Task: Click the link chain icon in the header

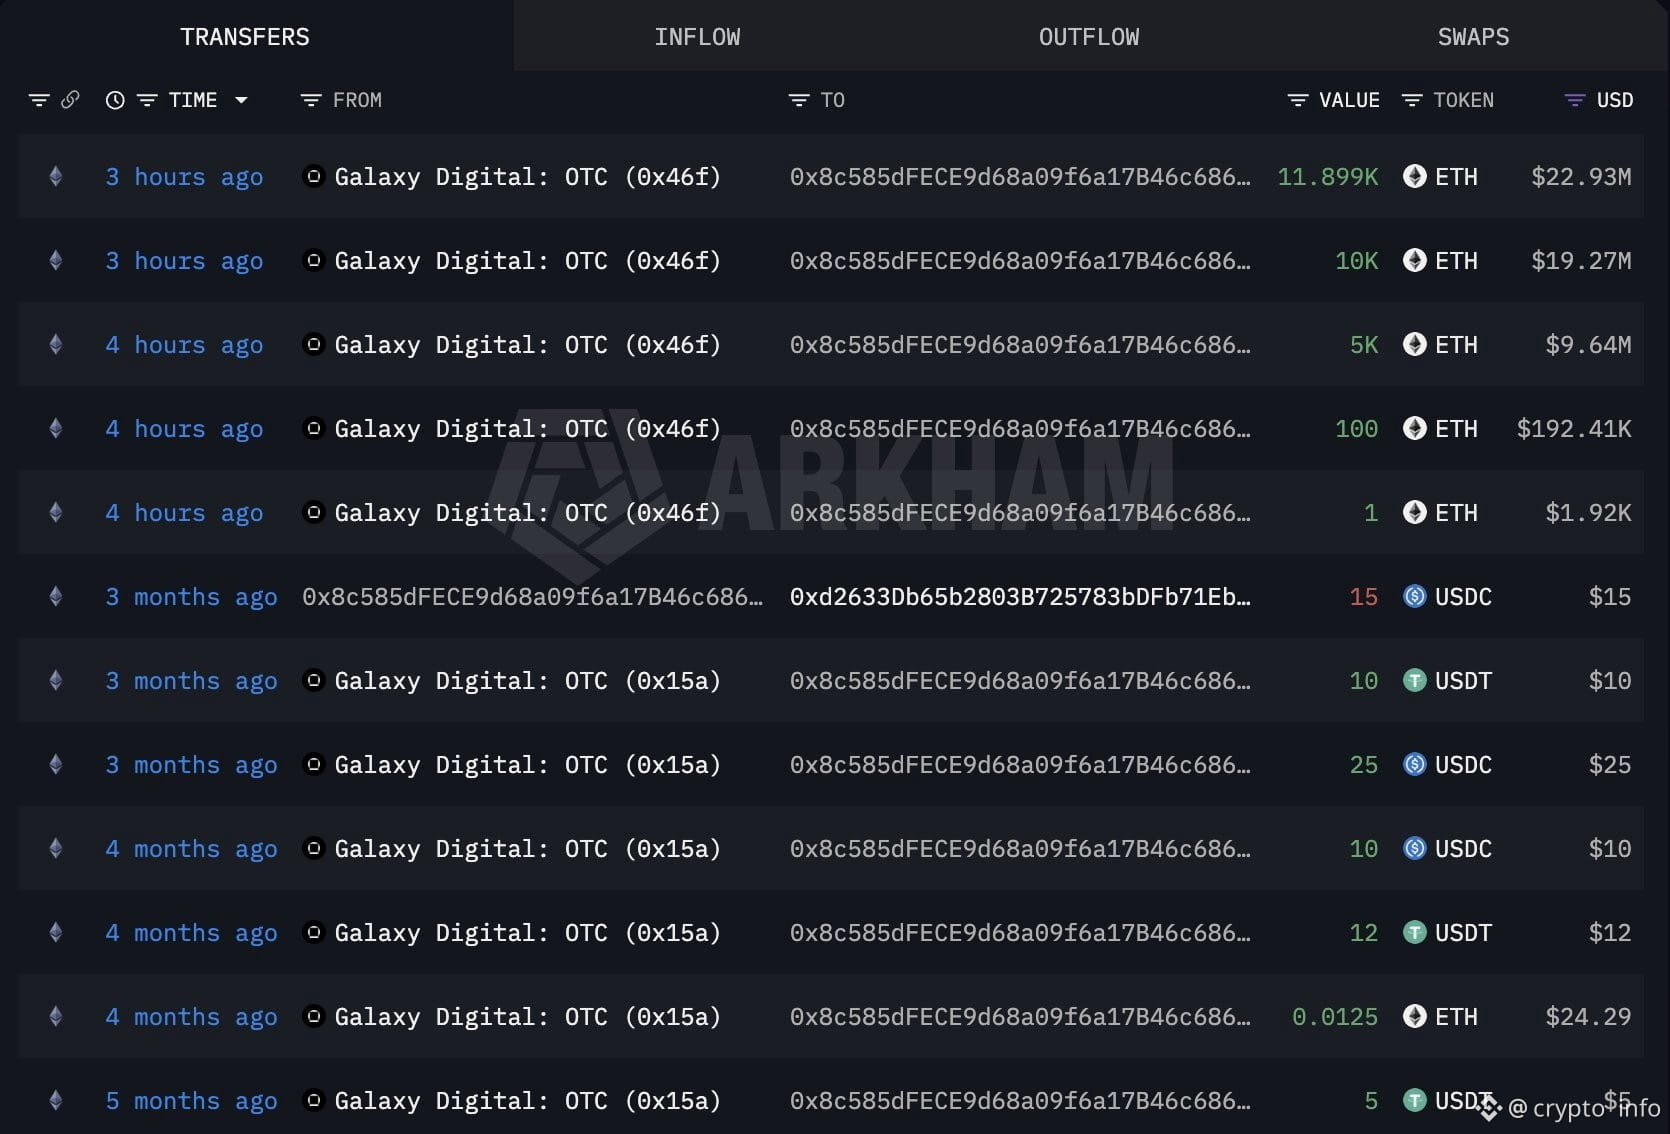Action: 70,100
